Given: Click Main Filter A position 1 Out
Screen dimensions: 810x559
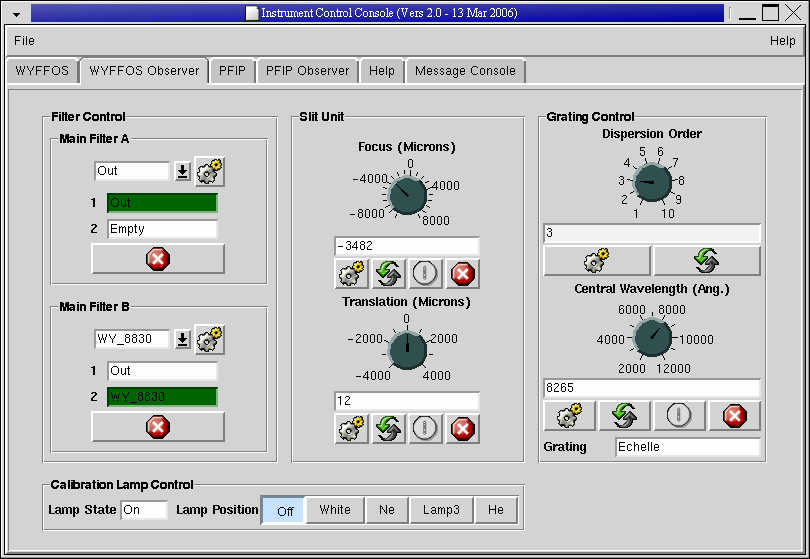Looking at the screenshot, I should 162,203.
